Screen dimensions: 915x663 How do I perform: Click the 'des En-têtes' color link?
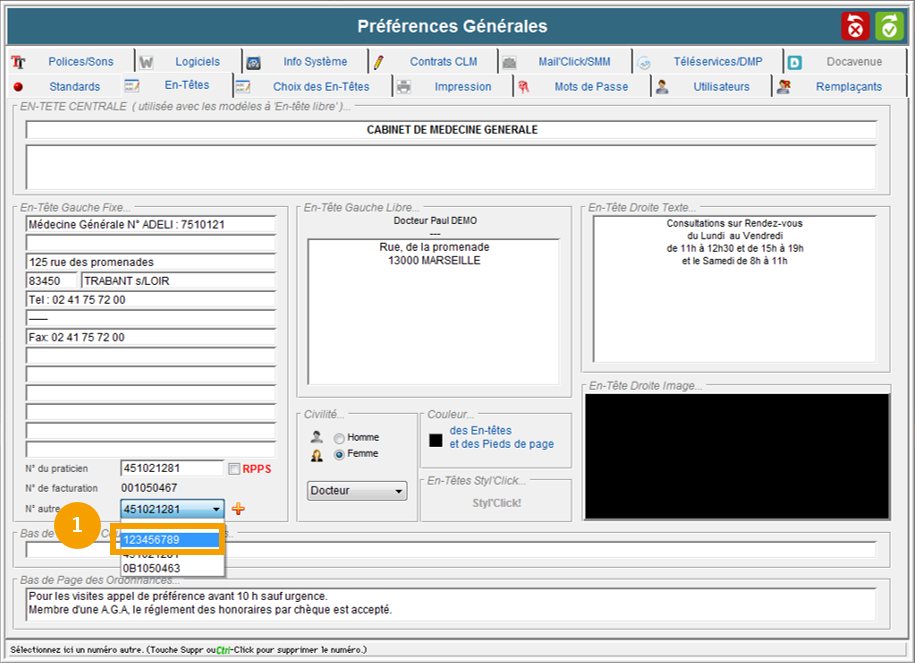point(480,430)
